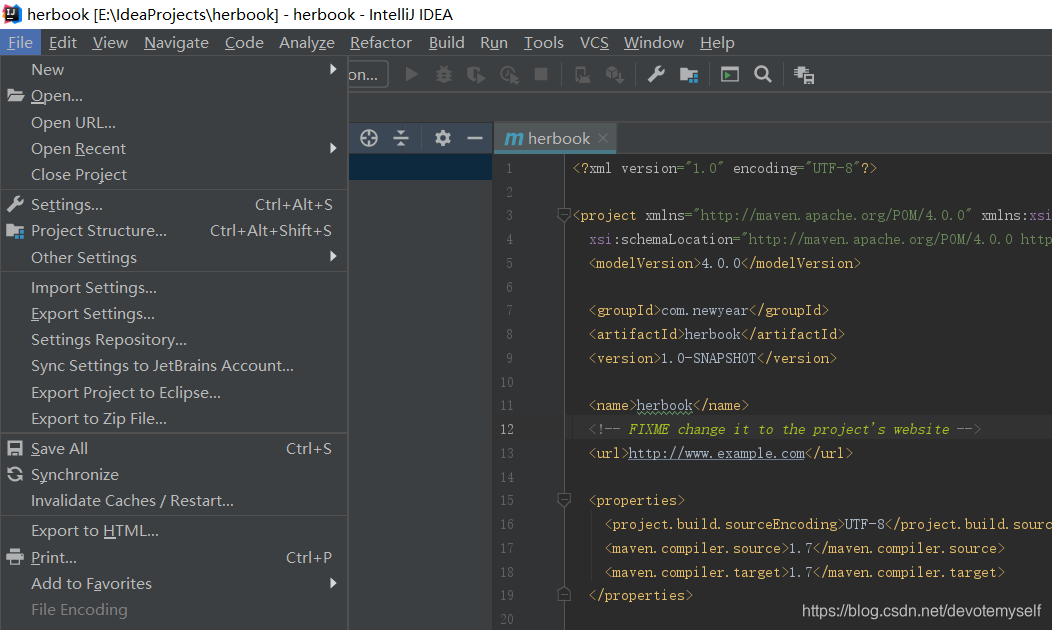Screen dimensions: 1052x630
Task: Open the VCS menu
Action: (594, 42)
